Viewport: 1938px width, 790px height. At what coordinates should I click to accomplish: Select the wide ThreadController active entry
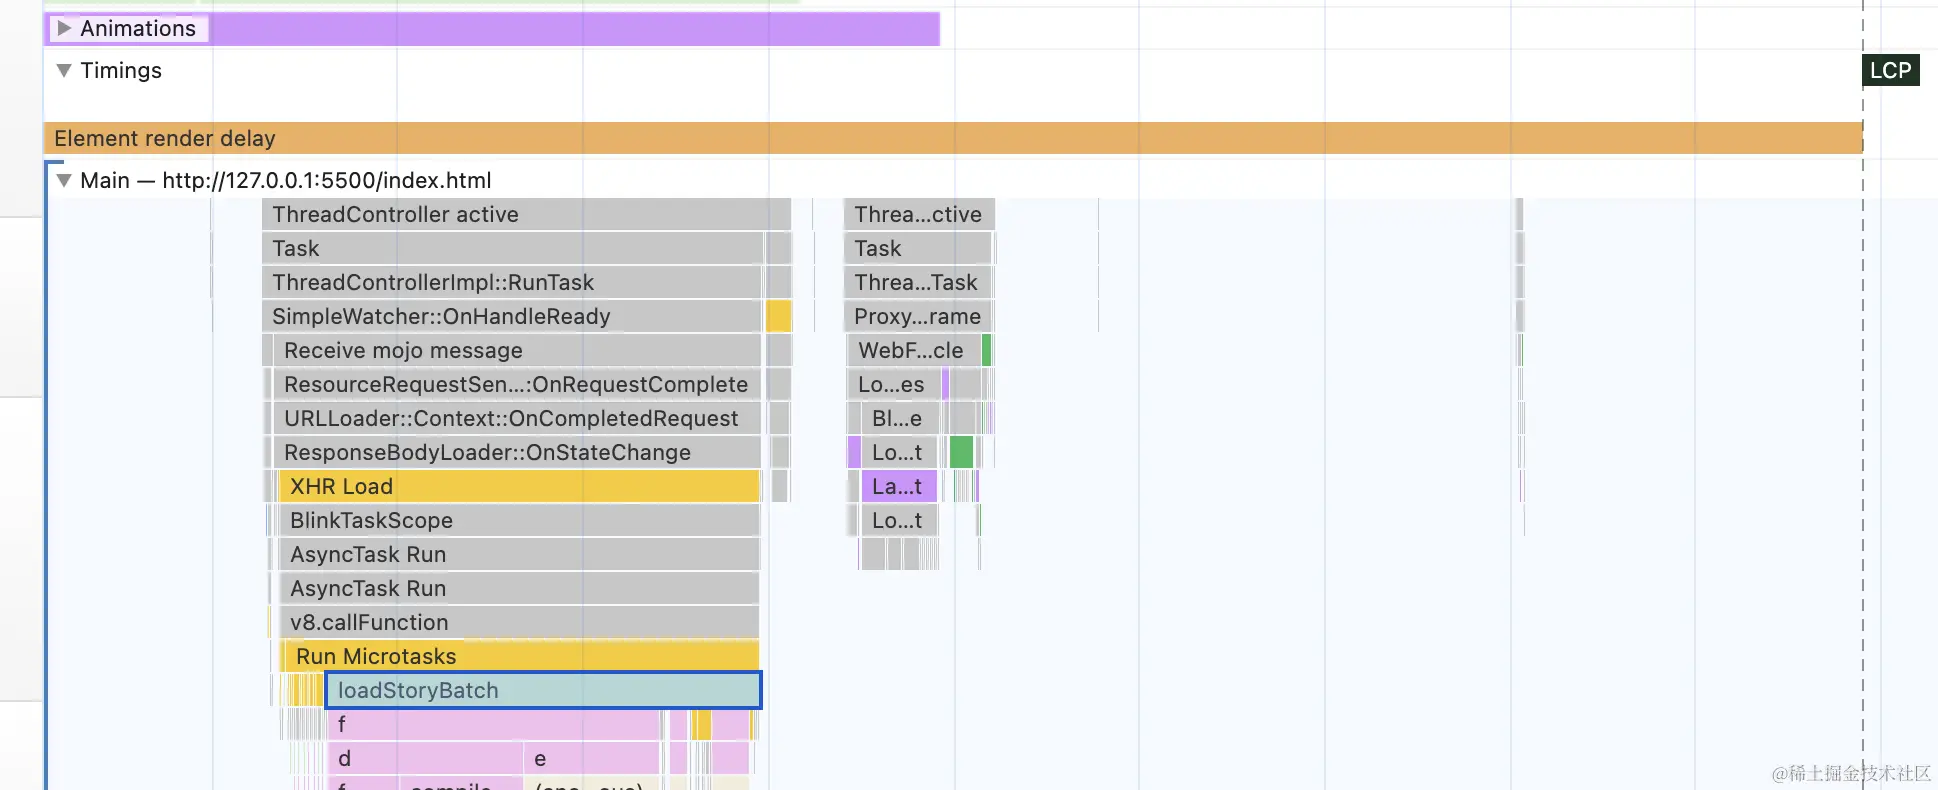click(x=526, y=214)
